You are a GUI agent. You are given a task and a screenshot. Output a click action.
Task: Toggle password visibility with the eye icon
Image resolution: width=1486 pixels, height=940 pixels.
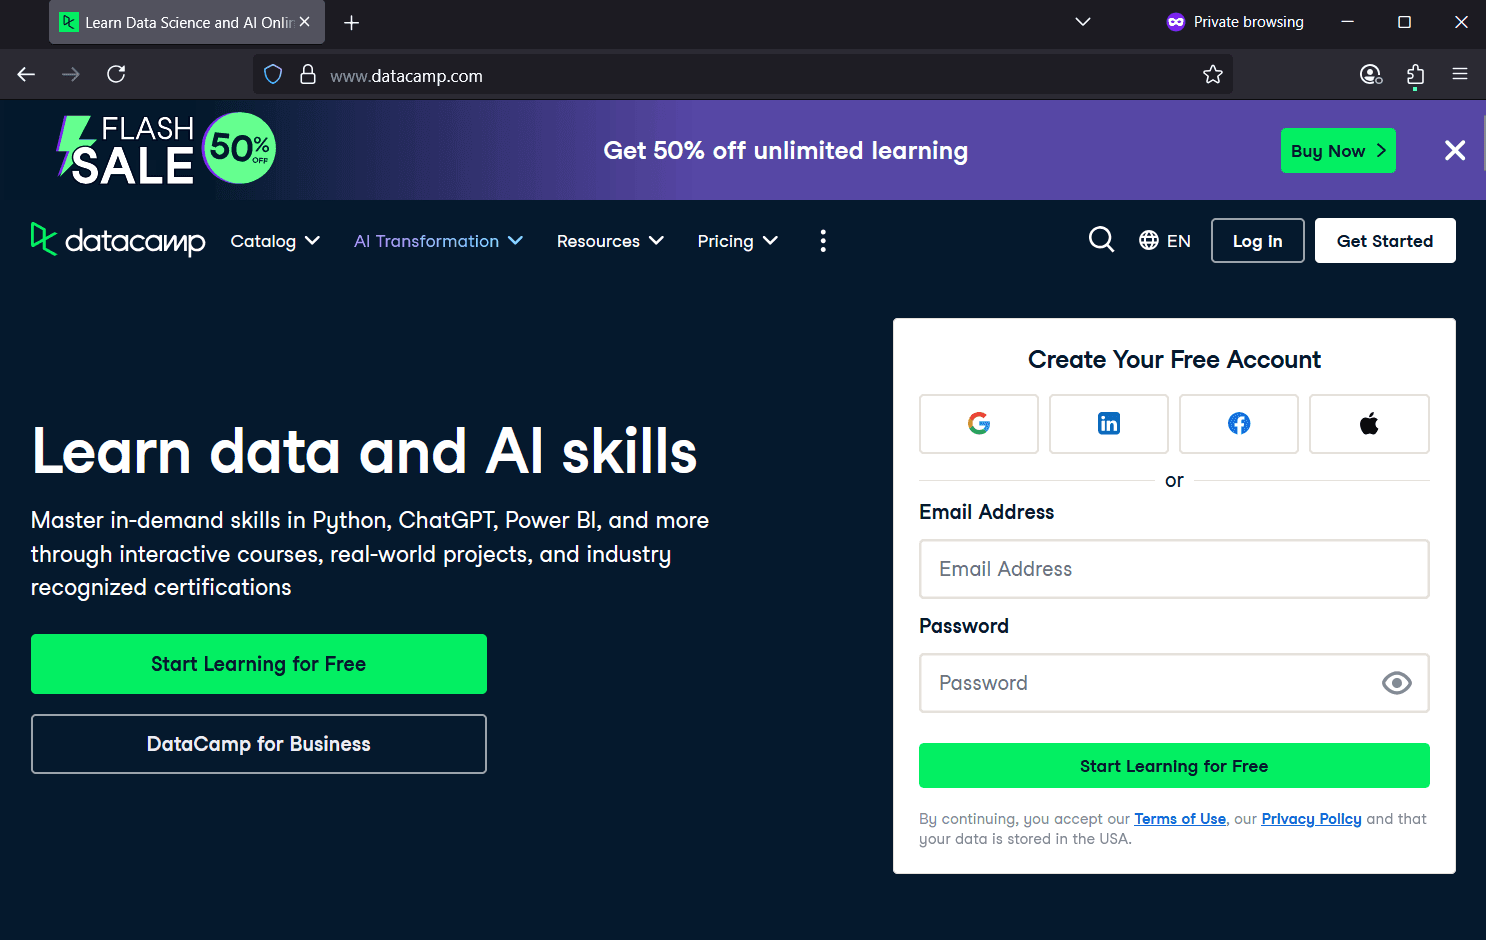point(1396,683)
